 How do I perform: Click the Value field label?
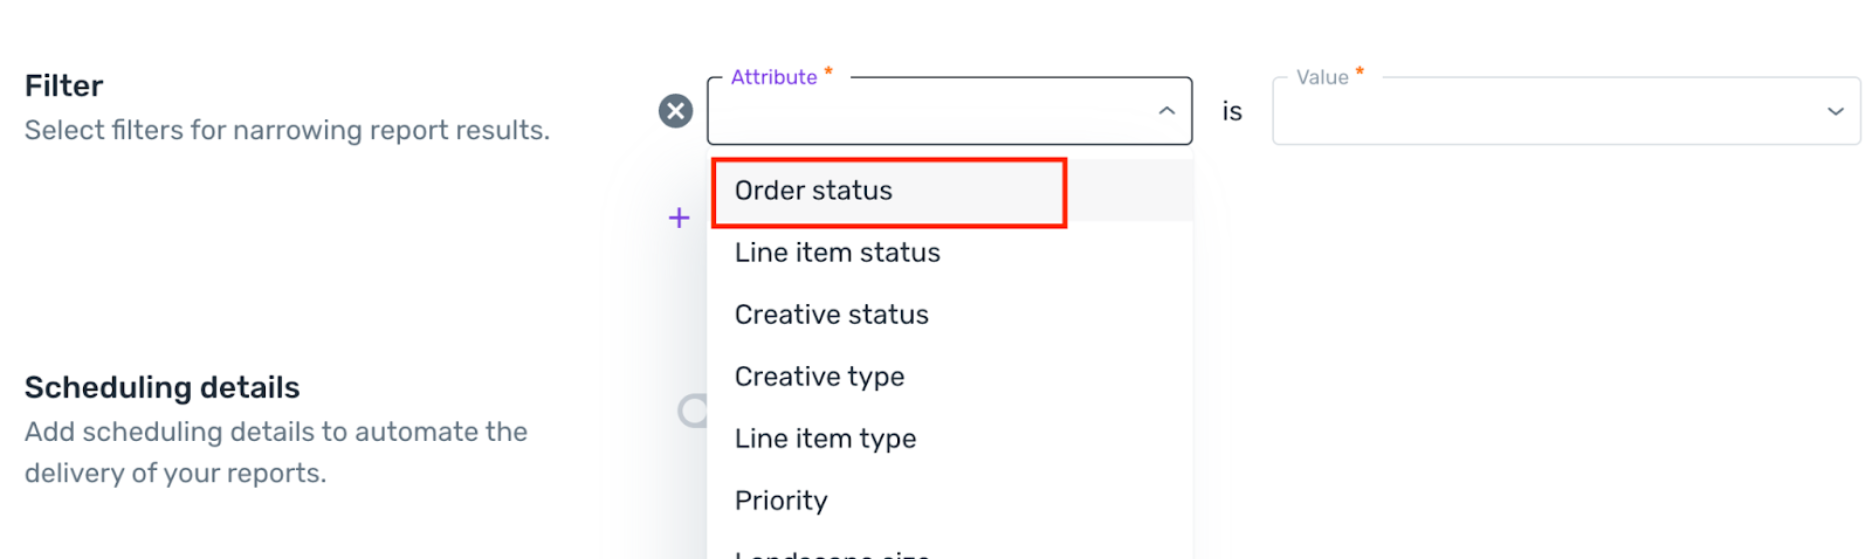(1322, 77)
